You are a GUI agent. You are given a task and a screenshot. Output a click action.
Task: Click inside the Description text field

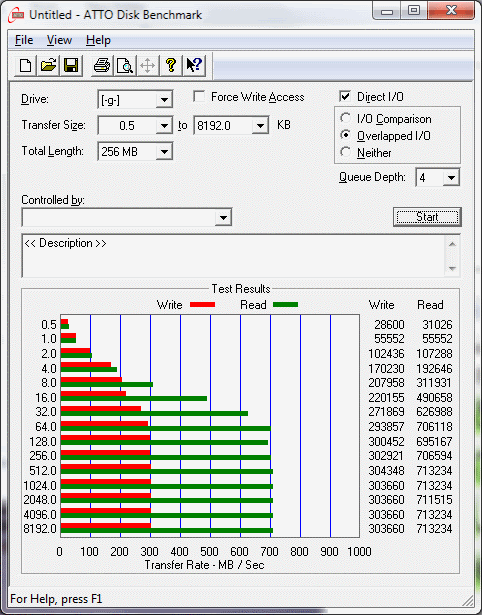point(233,256)
